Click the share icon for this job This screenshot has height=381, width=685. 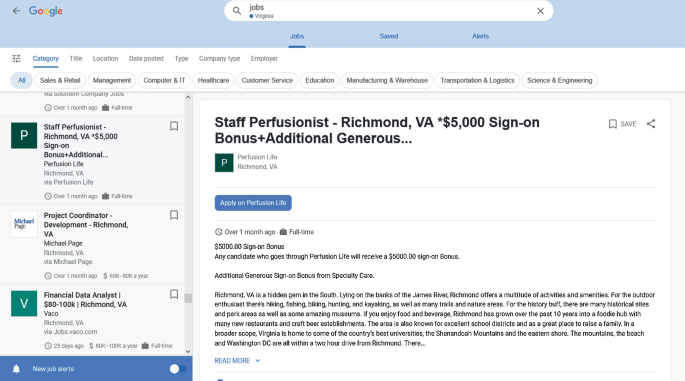tap(651, 124)
